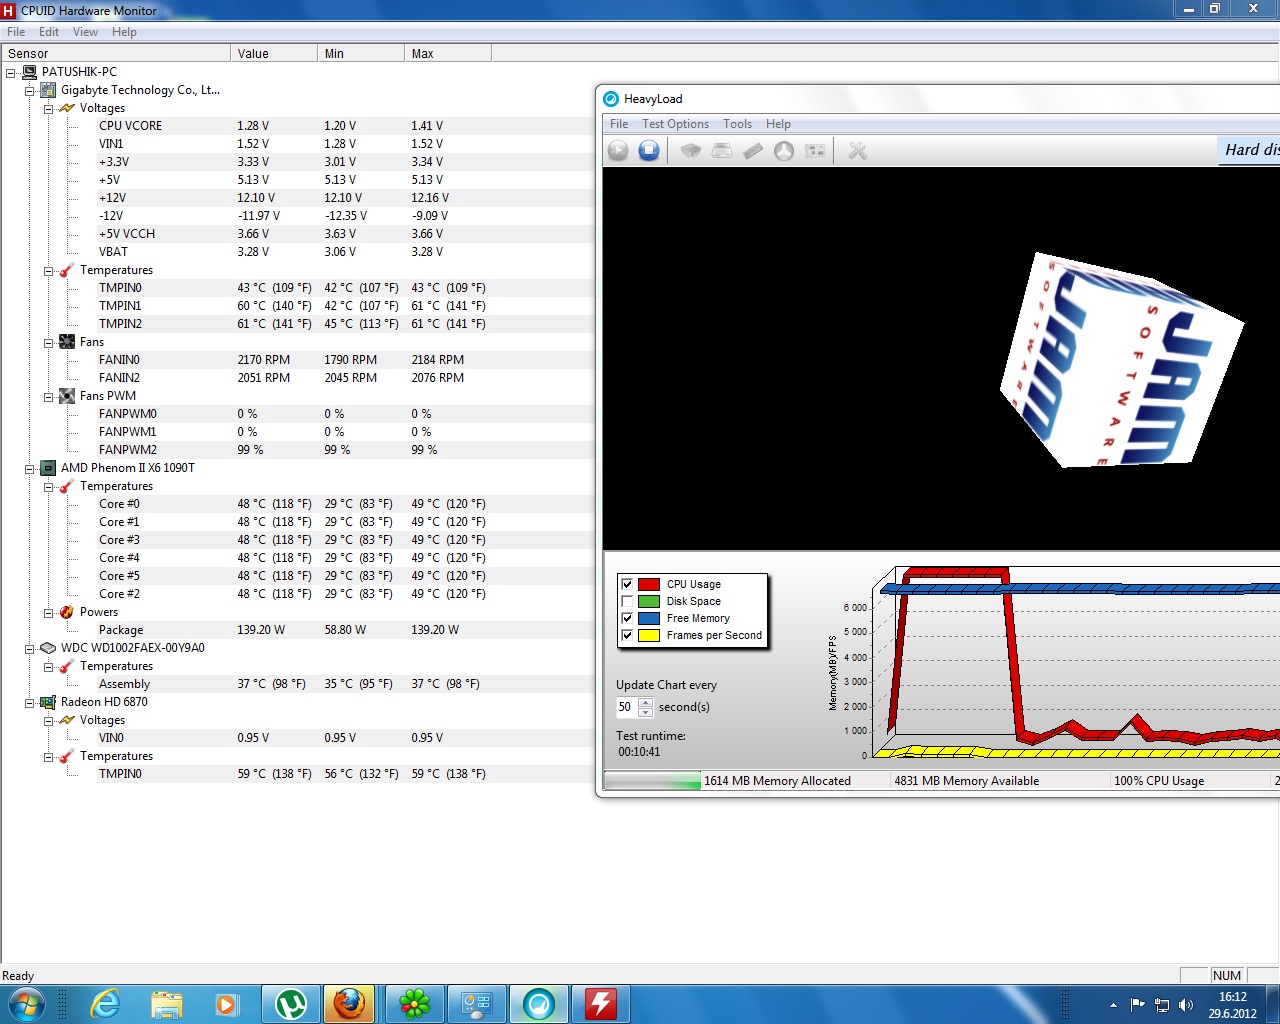Open Windows Explorer from the taskbar
The height and width of the screenshot is (1024, 1280).
[167, 1004]
